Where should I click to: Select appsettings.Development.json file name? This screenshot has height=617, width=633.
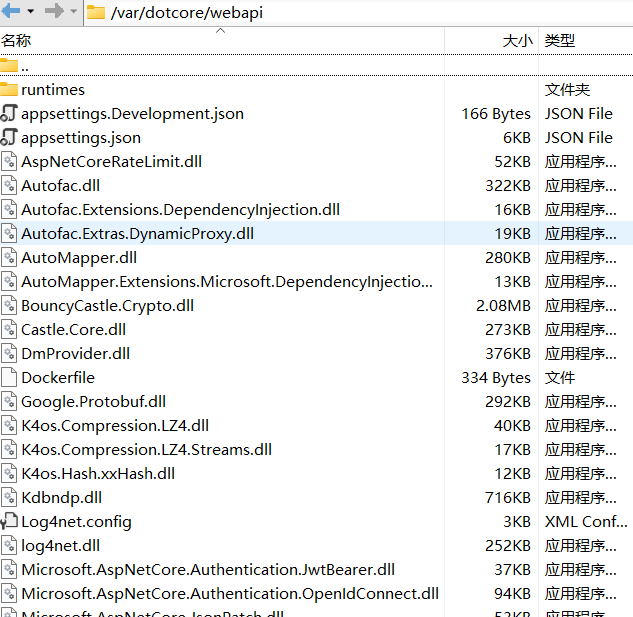132,114
